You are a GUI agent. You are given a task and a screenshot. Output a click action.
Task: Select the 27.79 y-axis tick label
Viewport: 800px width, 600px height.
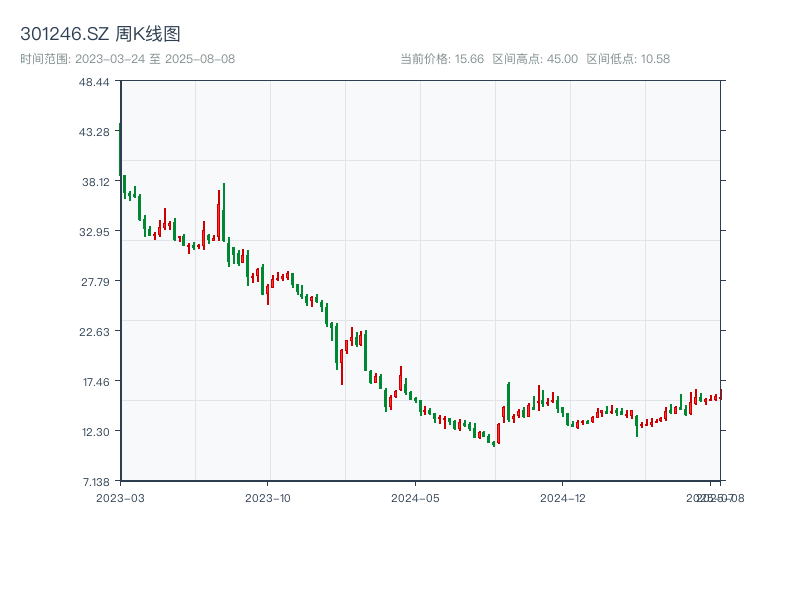pyautogui.click(x=96, y=281)
